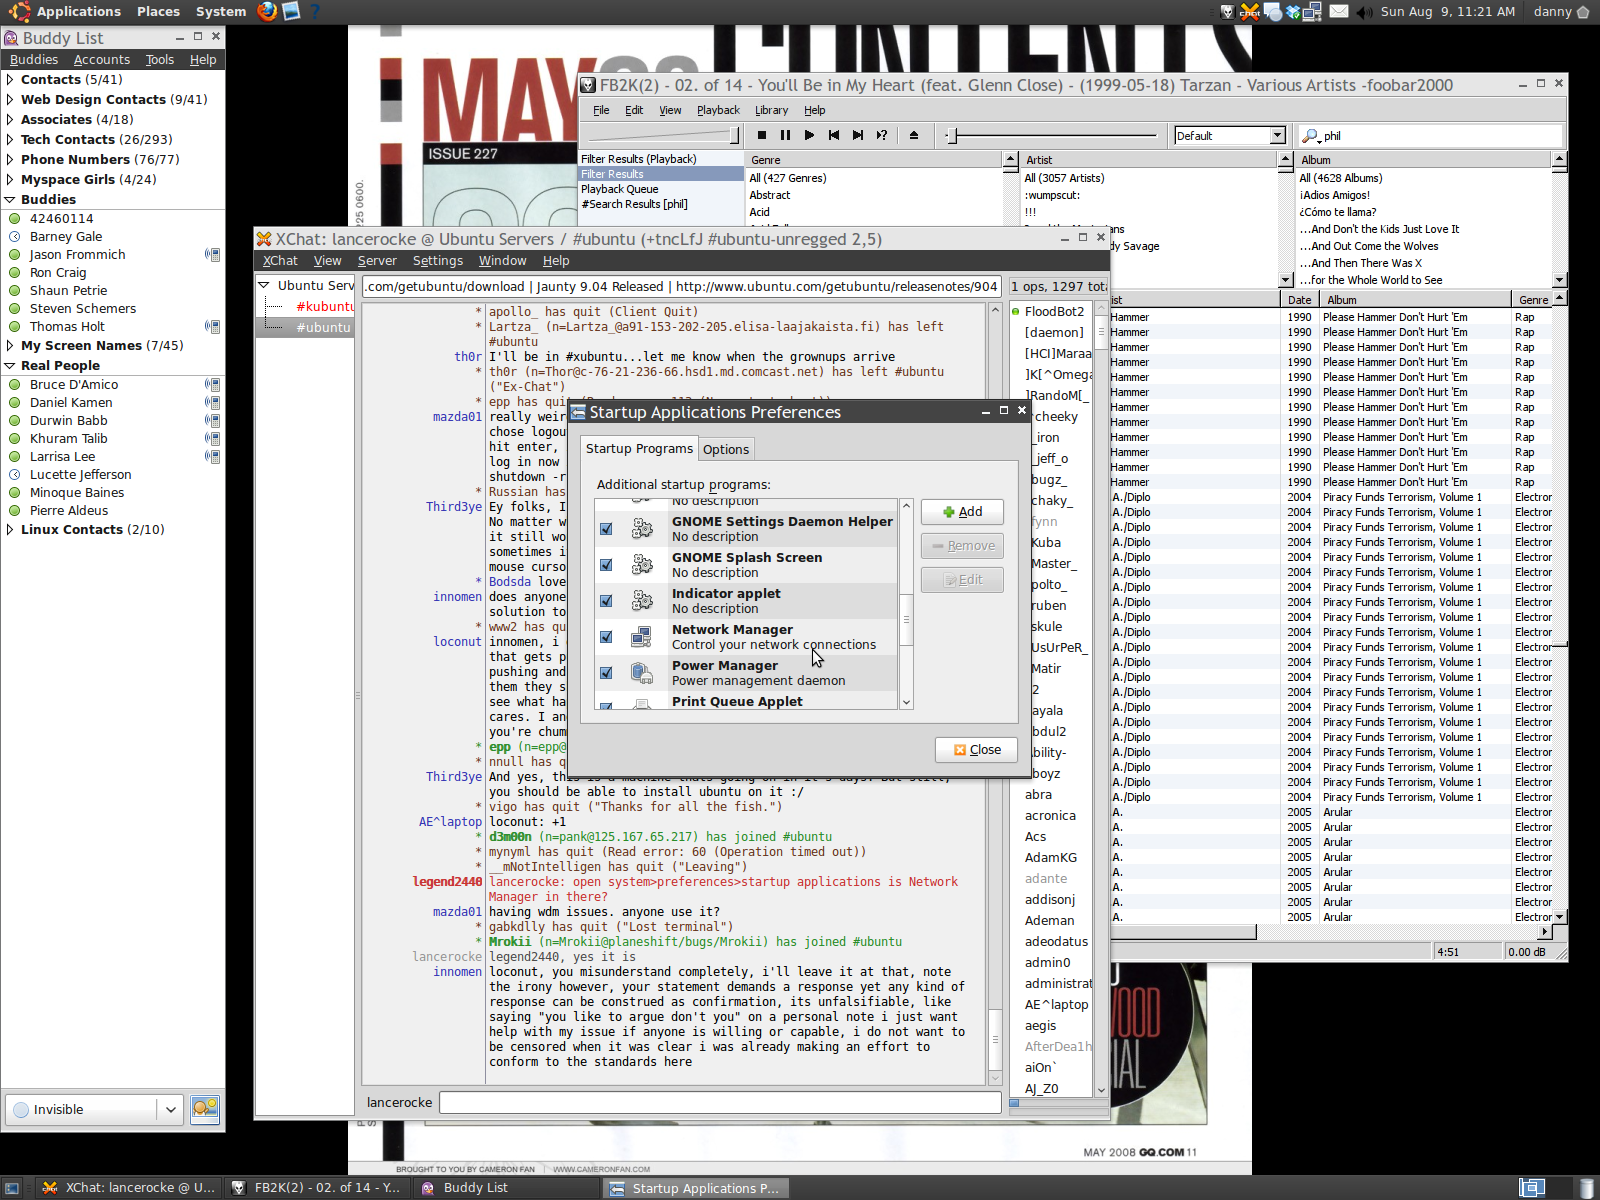Click the Power Manager program icon
This screenshot has width=1600, height=1200.
[x=642, y=673]
